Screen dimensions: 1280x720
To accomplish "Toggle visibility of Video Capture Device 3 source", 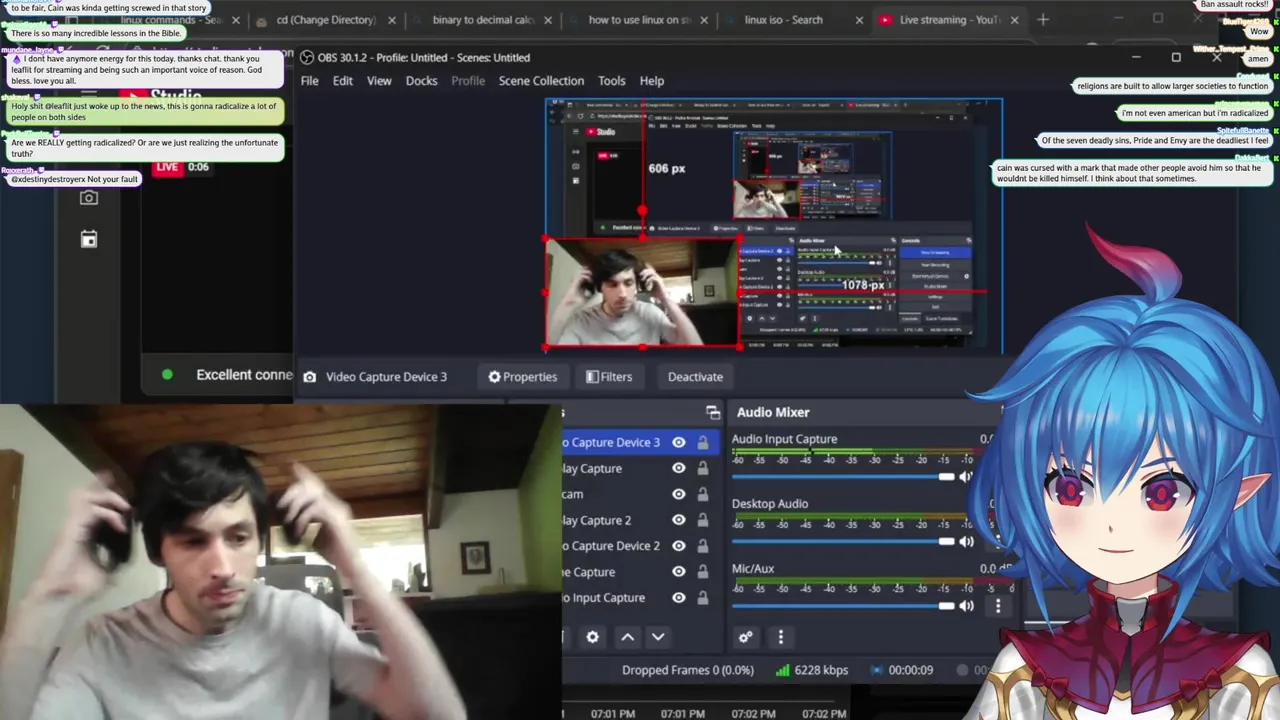I will (x=679, y=442).
